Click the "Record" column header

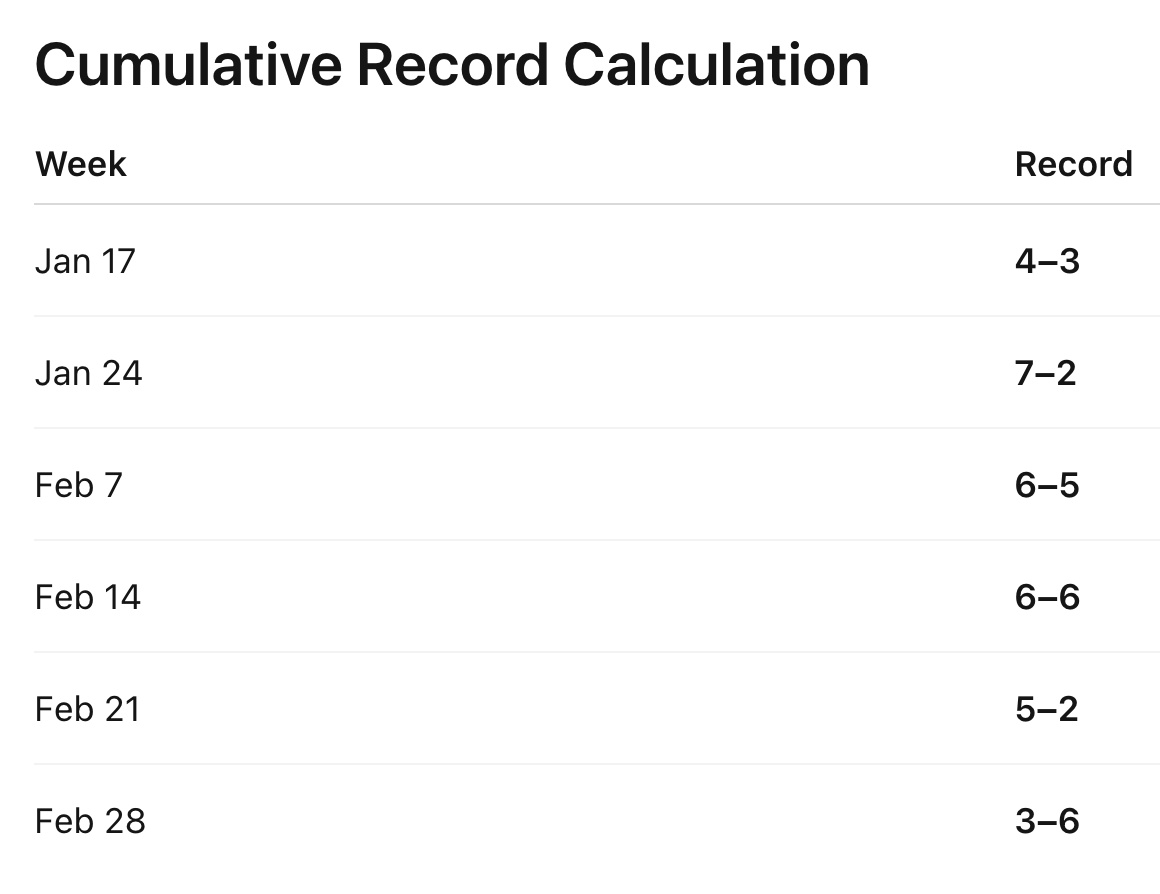1073,164
